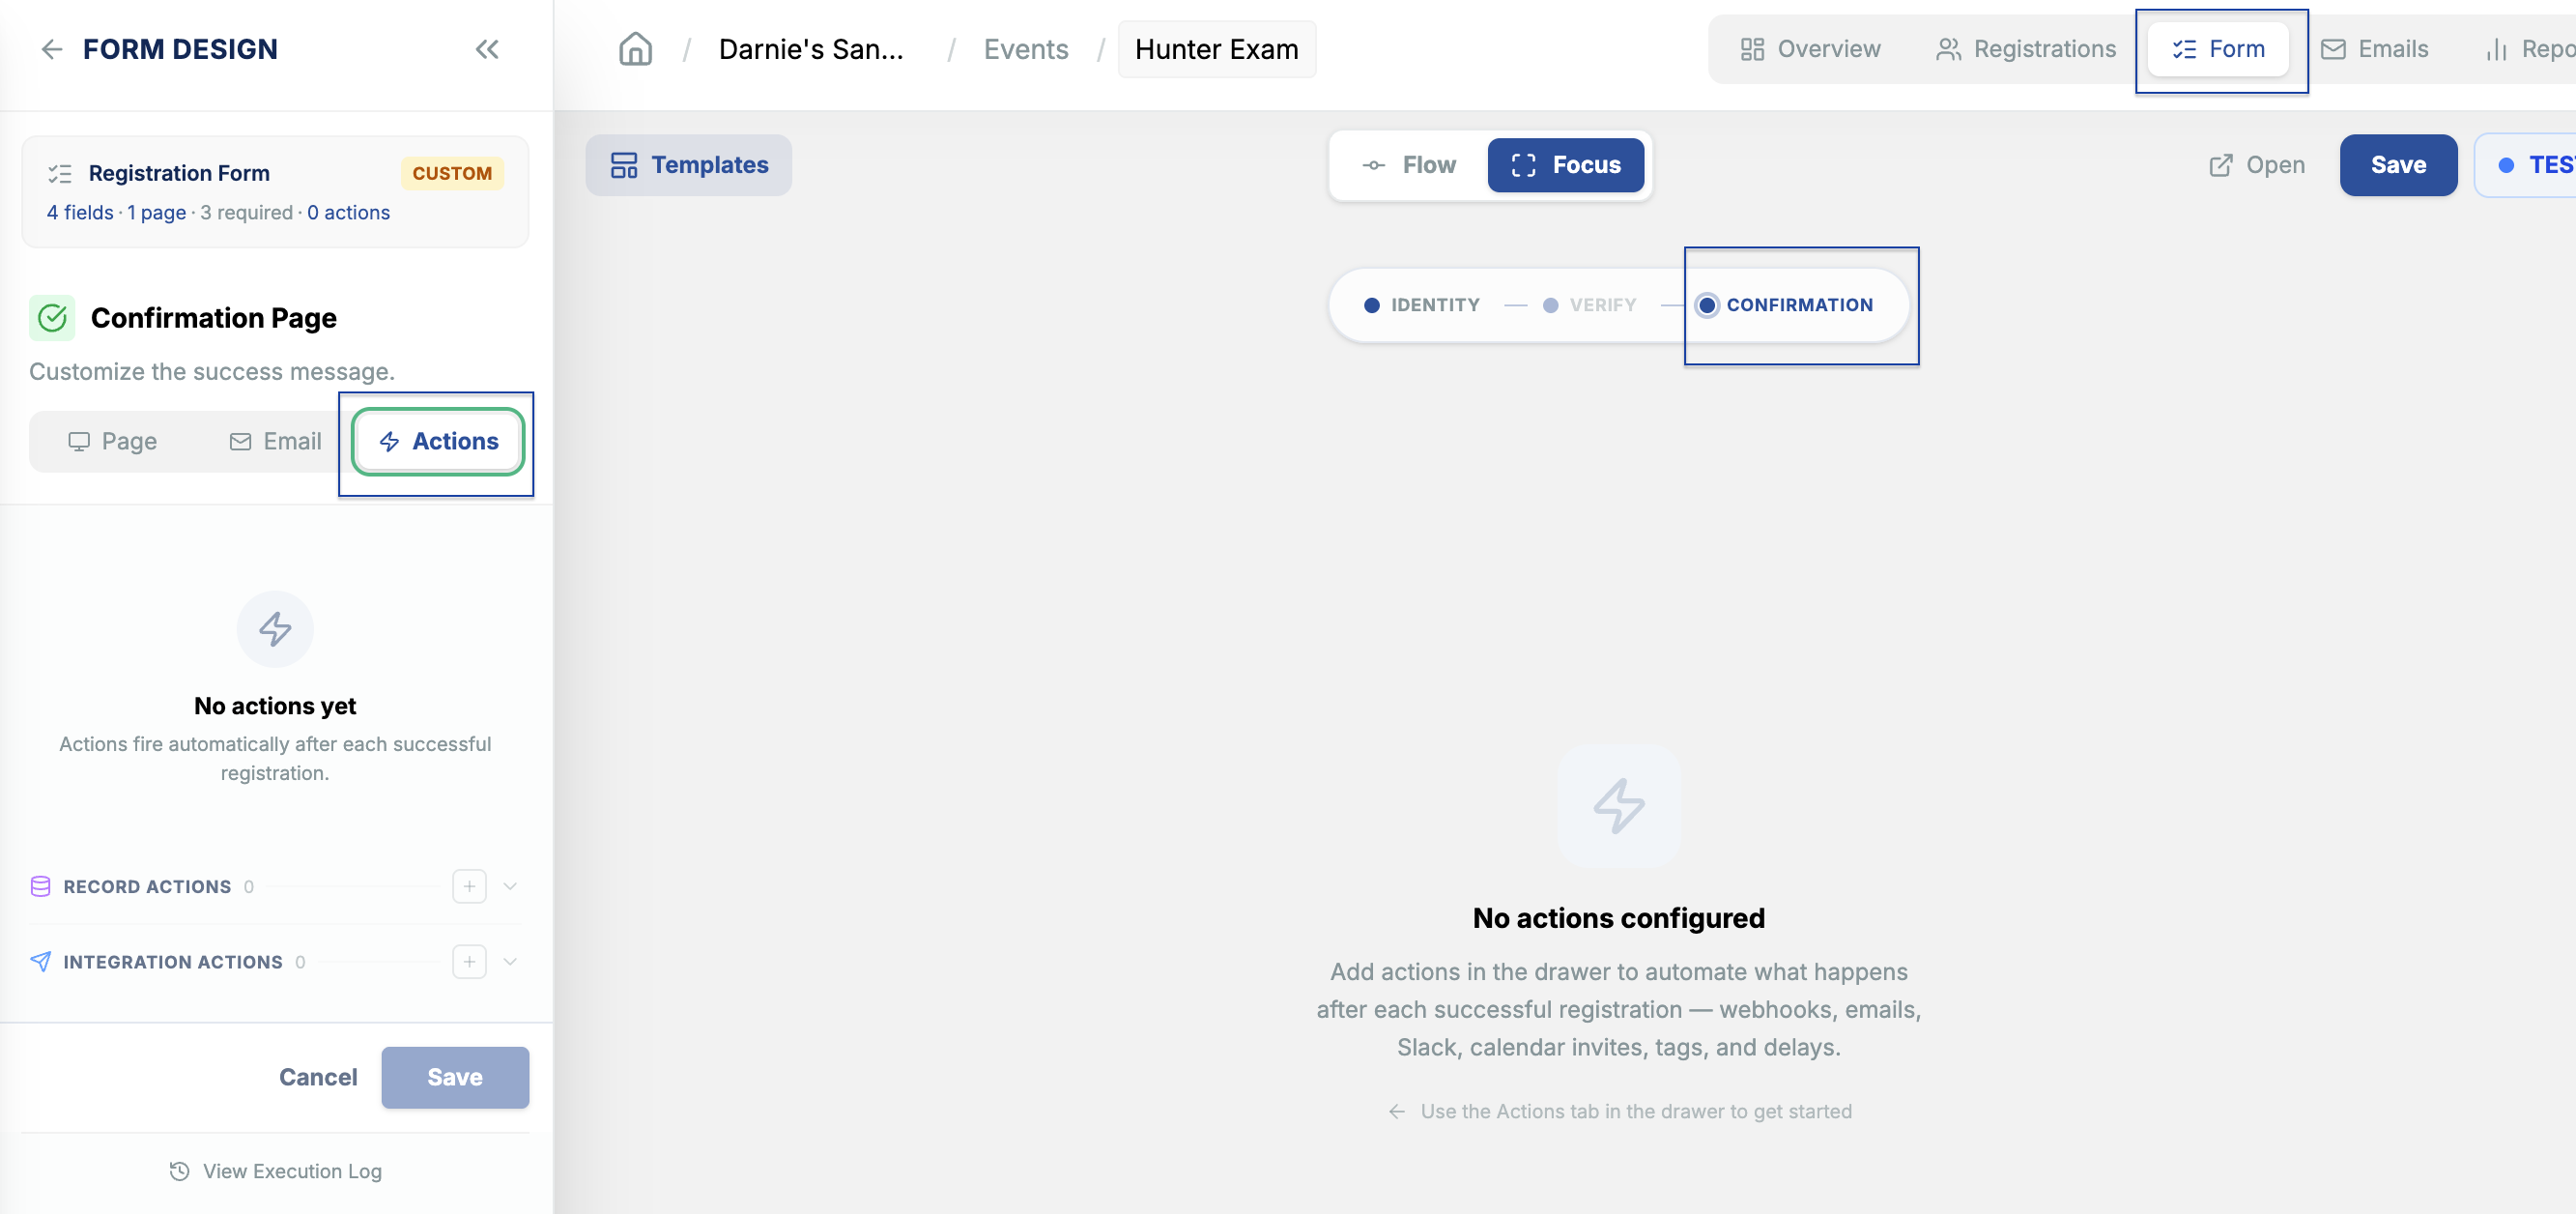This screenshot has width=2576, height=1214.
Task: Click the dark blue Save button in toolbar
Action: click(2398, 165)
